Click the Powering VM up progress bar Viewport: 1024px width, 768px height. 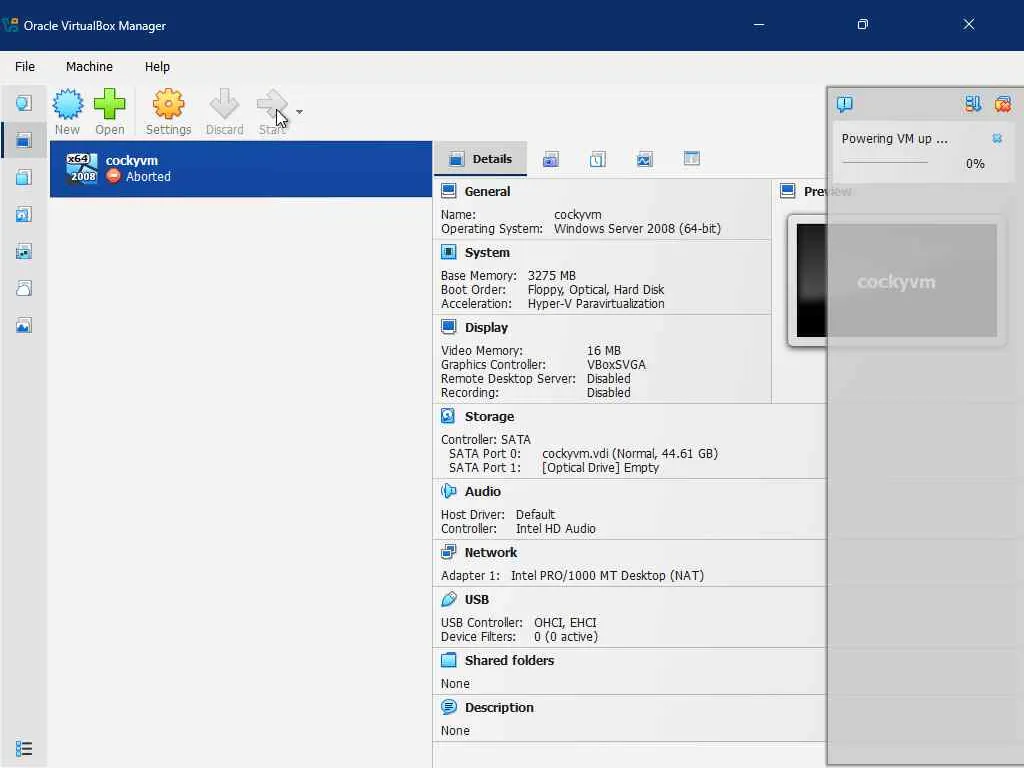pyautogui.click(x=885, y=162)
